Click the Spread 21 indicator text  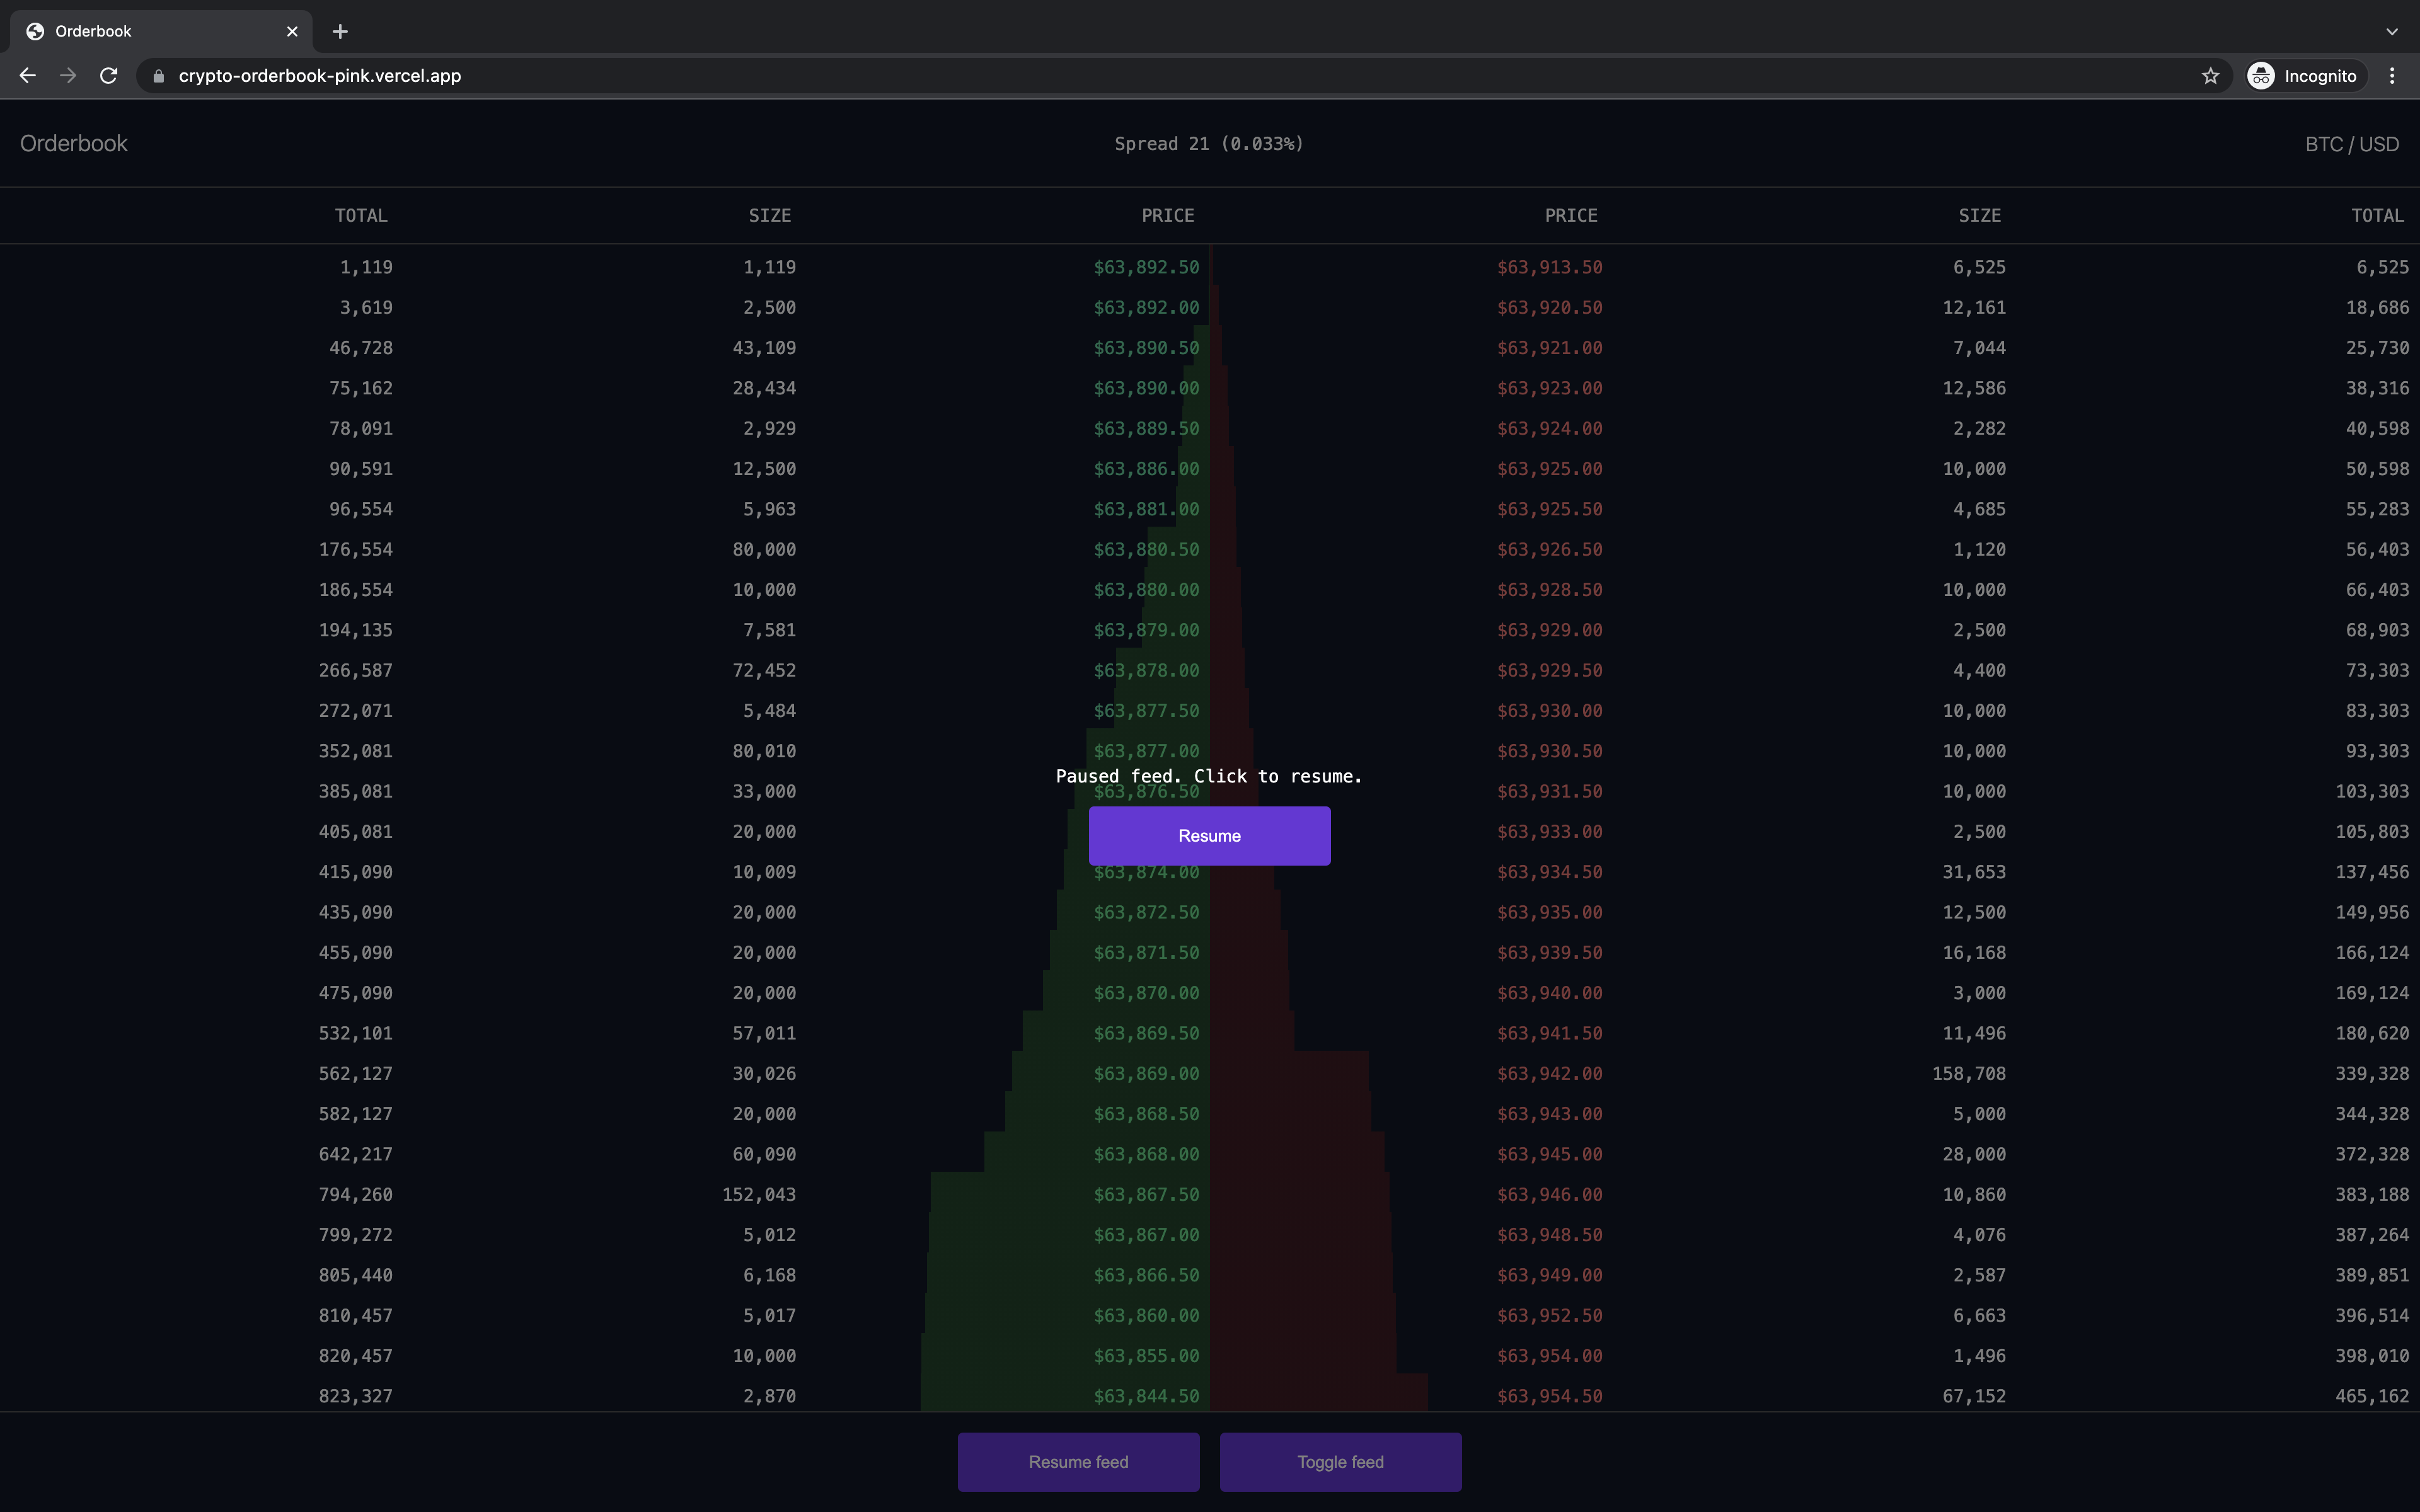pos(1208,144)
